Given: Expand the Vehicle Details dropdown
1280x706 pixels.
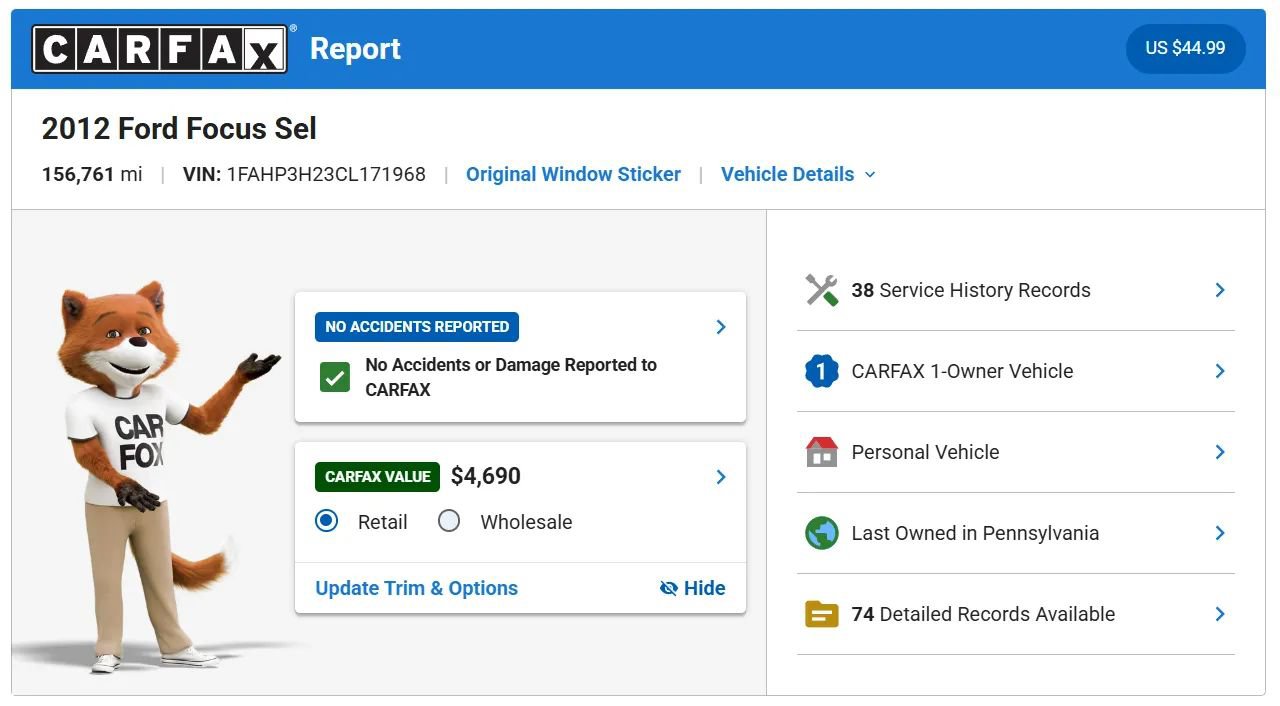Looking at the screenshot, I should [x=798, y=174].
